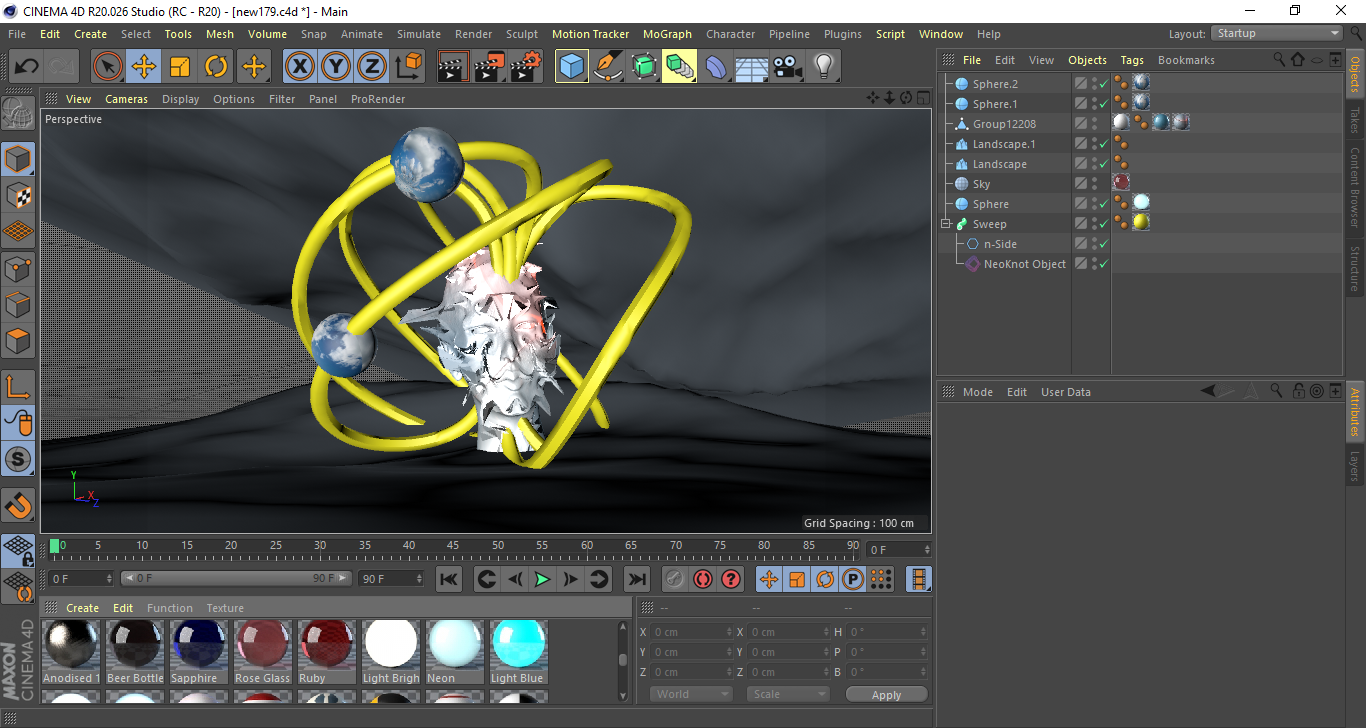Switch to Texture mode

[19, 195]
